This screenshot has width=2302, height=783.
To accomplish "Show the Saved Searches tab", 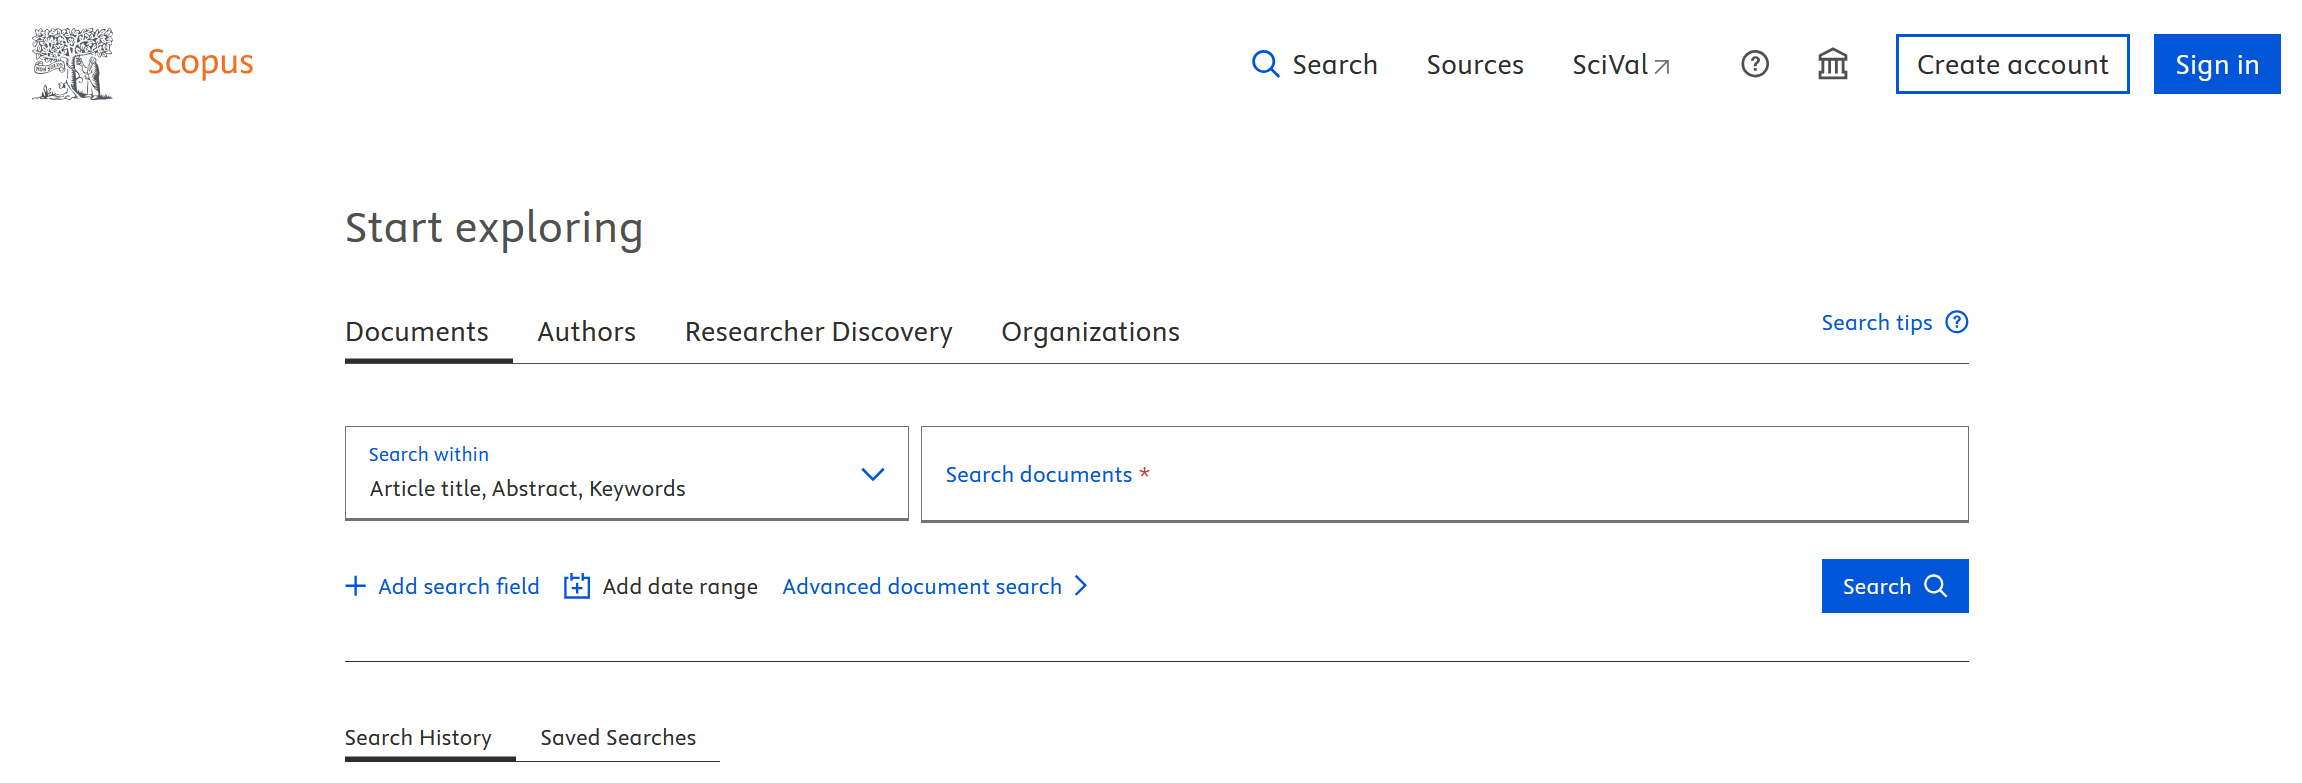I will (618, 738).
